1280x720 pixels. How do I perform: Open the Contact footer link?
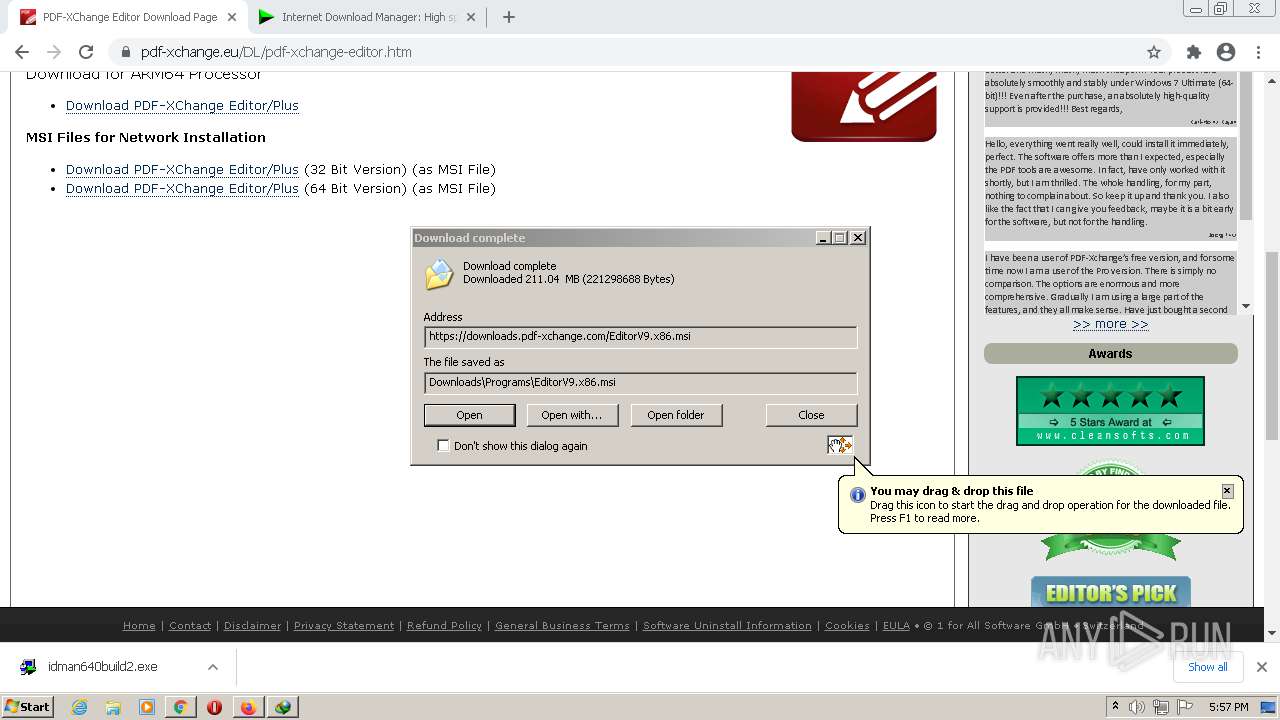[x=190, y=626]
